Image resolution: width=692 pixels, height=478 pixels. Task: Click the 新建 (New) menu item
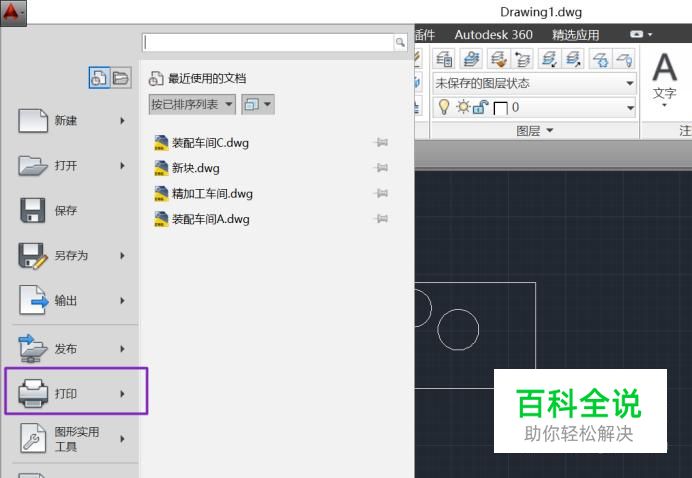[x=73, y=120]
